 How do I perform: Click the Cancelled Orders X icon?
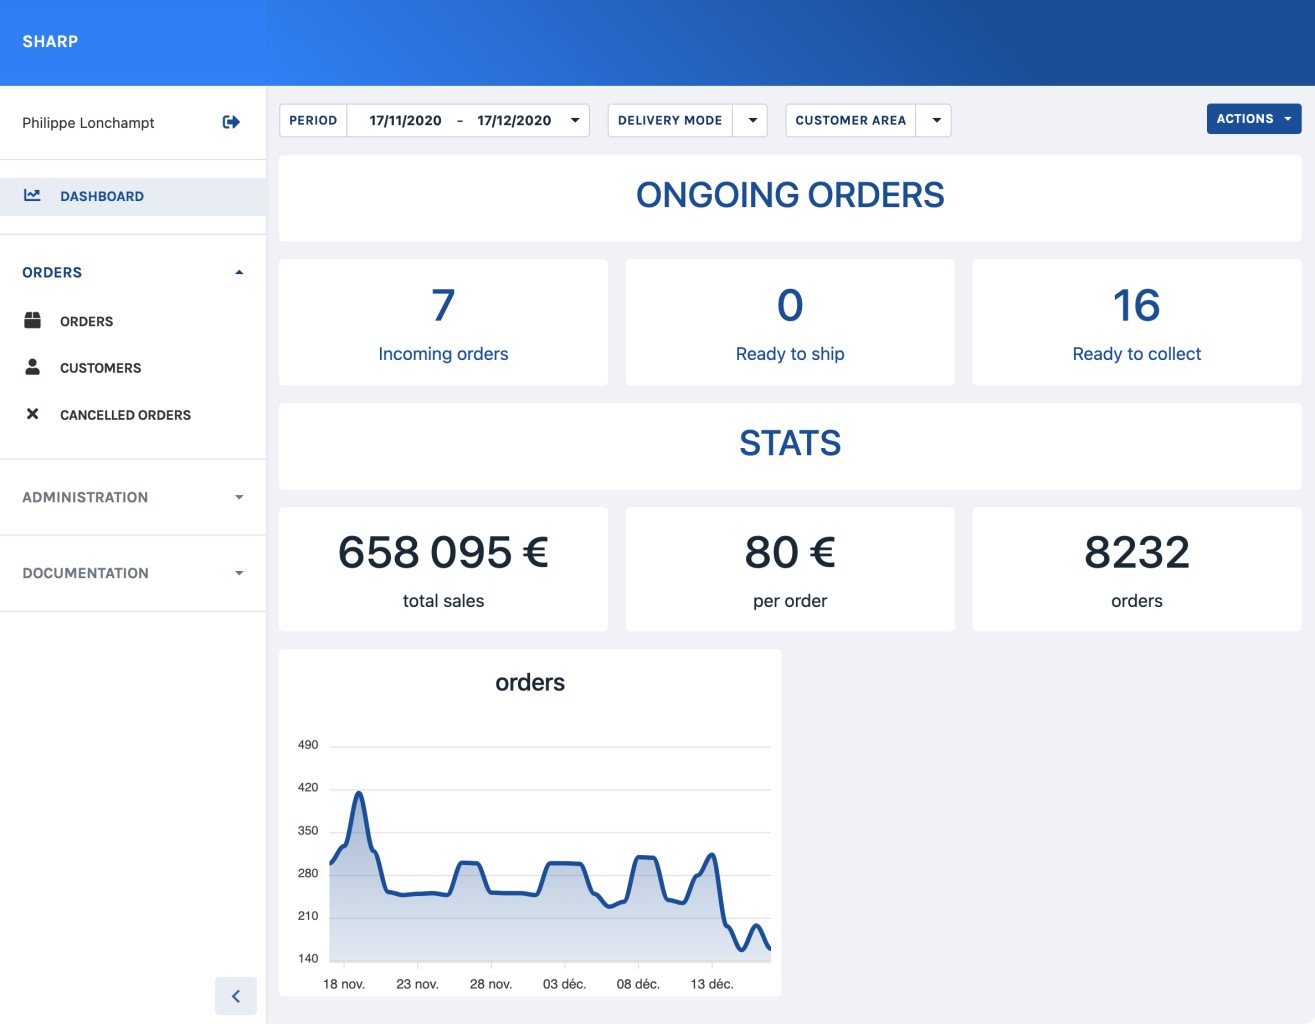pyautogui.click(x=32, y=414)
